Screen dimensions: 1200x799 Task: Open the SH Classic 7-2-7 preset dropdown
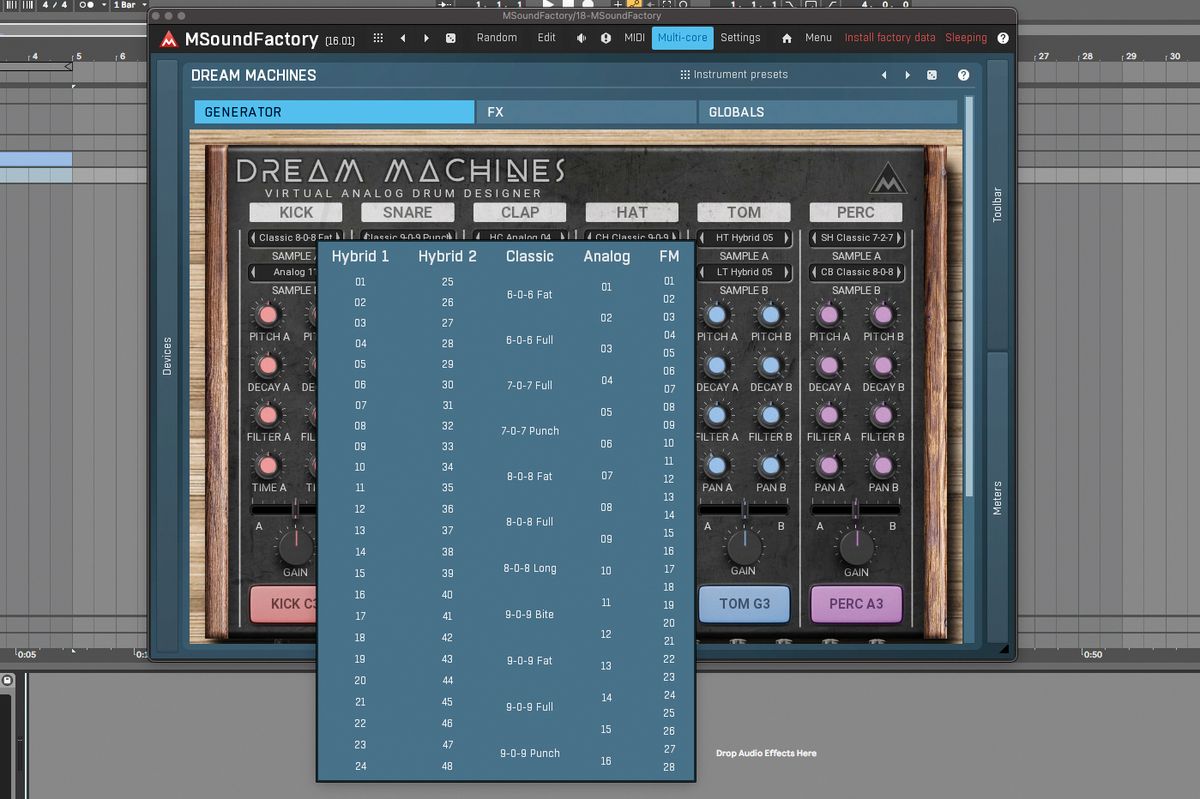(x=856, y=238)
